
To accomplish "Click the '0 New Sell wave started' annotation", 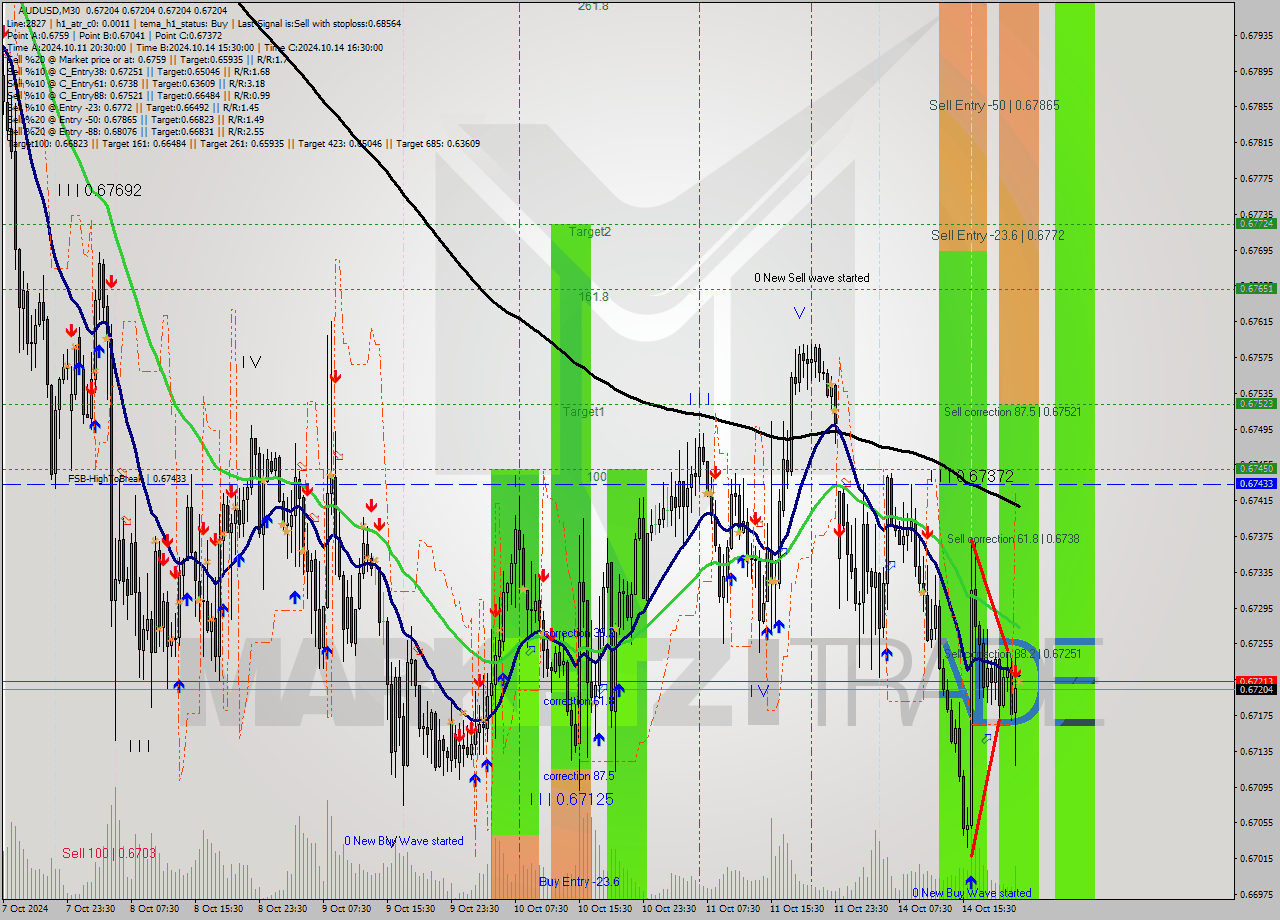I will coord(812,278).
